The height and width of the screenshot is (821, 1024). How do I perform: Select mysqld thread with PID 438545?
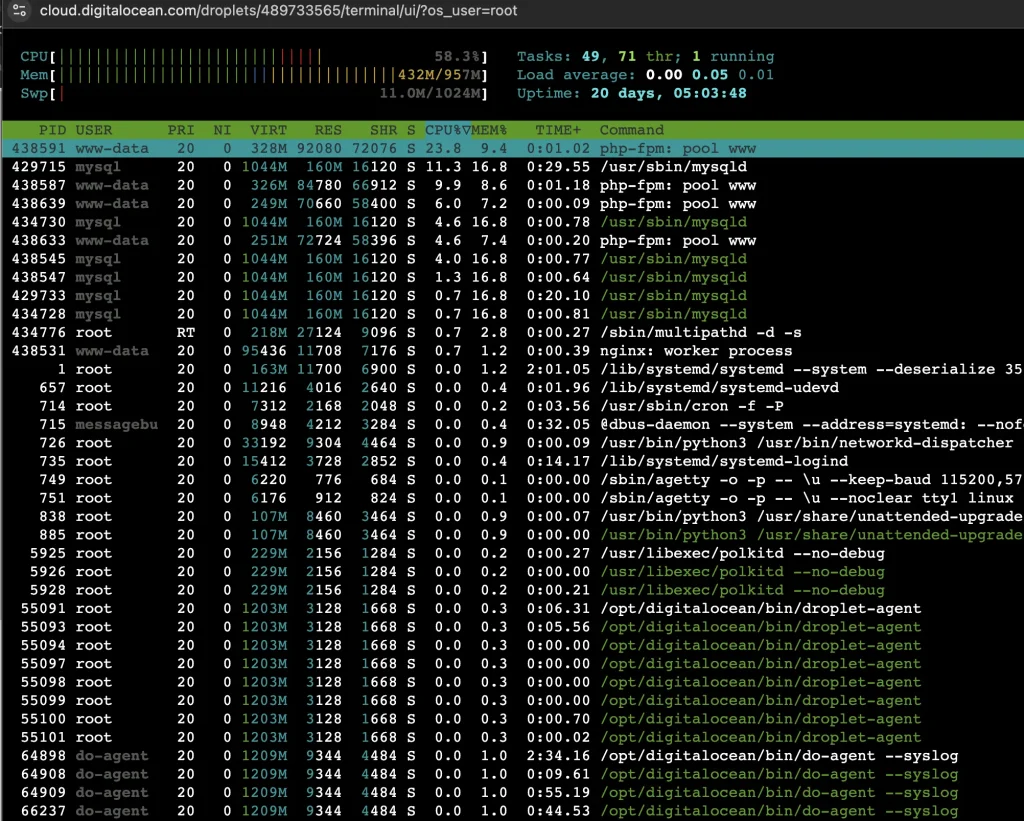[x=512, y=259]
